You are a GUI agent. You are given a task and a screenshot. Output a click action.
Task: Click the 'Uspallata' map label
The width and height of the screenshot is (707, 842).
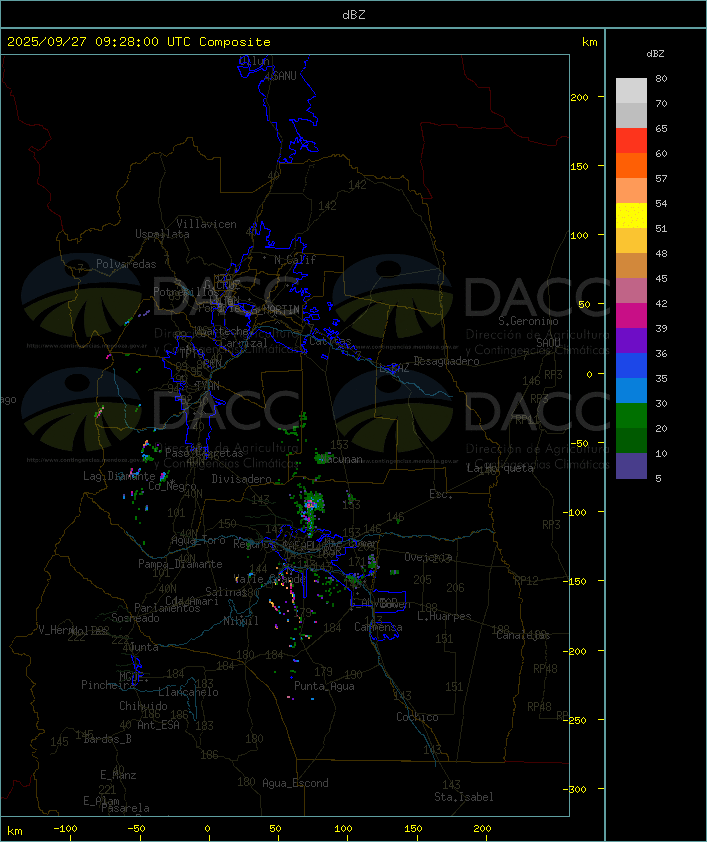162,235
